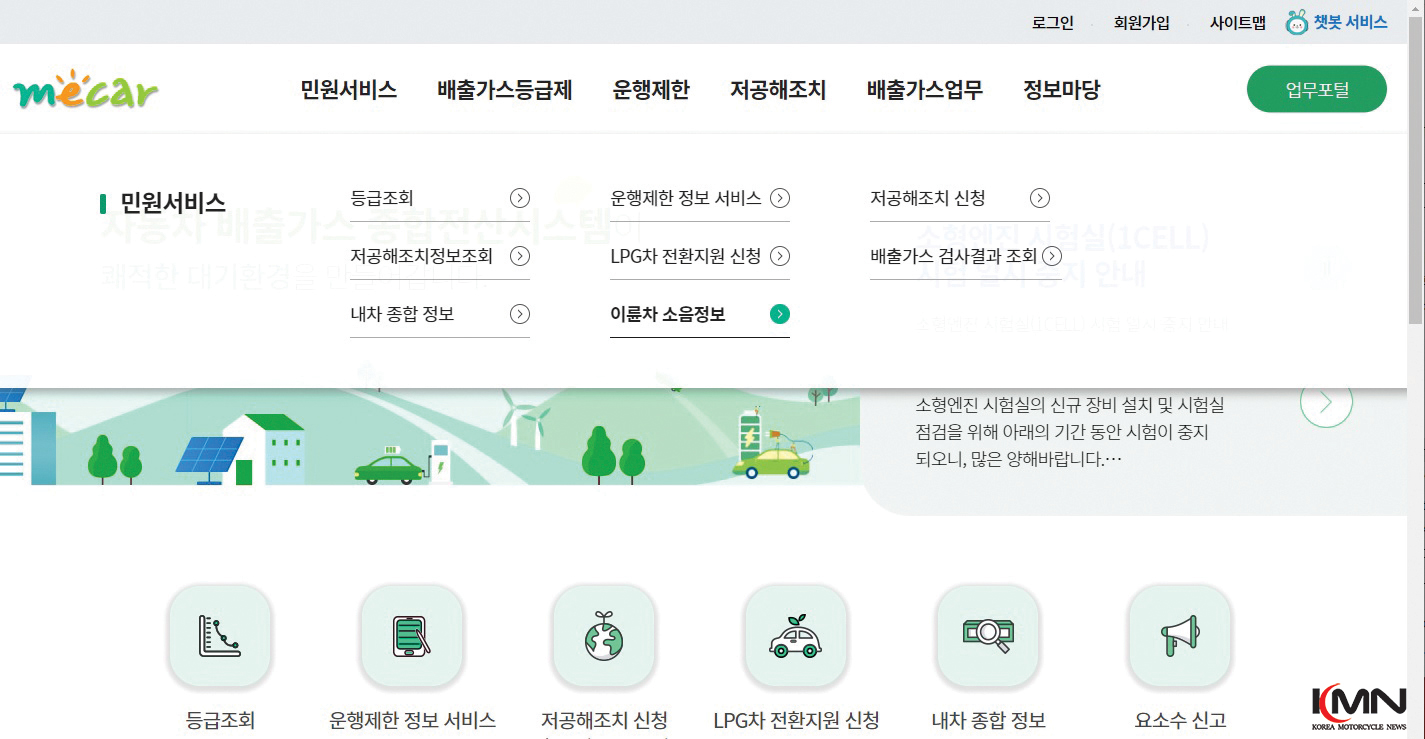The width and height of the screenshot is (1425, 739).
Task: Click the 등급조회 label under the tiles
Action: click(x=221, y=720)
